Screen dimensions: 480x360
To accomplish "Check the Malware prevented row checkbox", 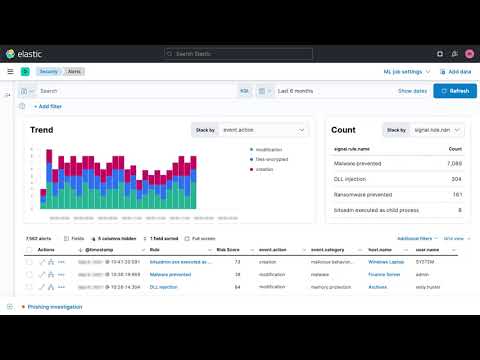I will 29,275.
